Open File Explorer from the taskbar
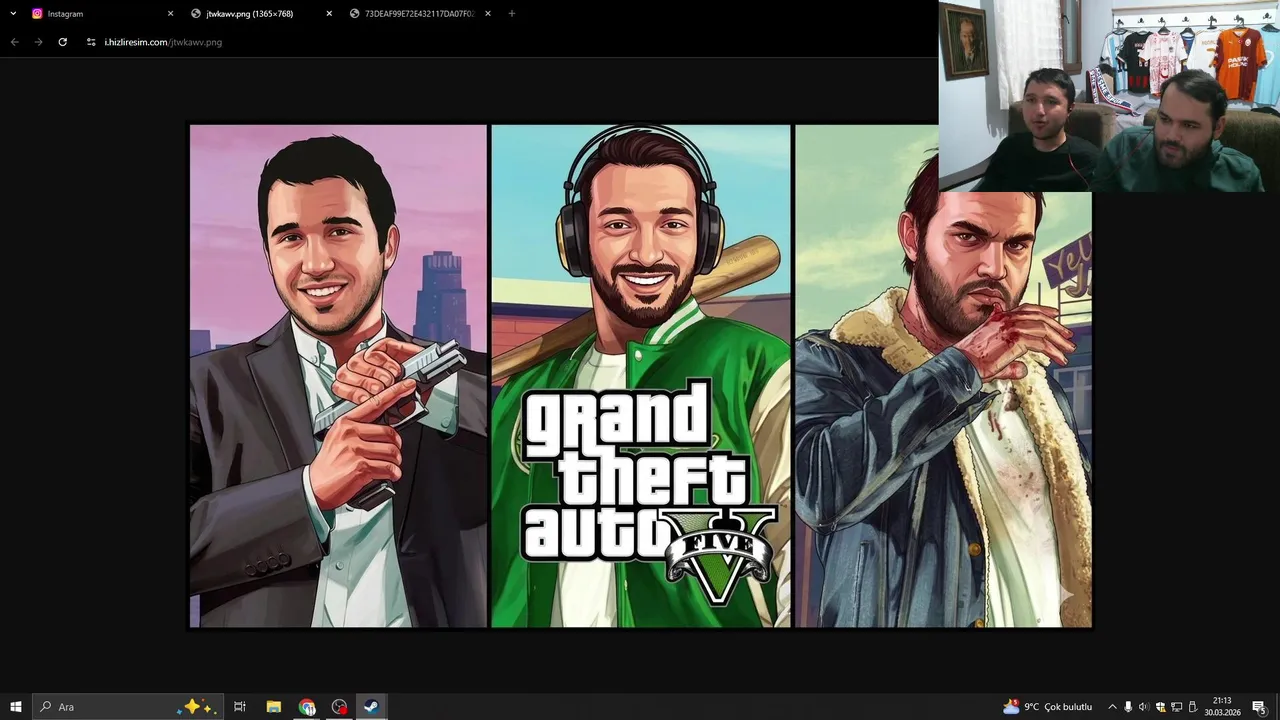 [274, 707]
